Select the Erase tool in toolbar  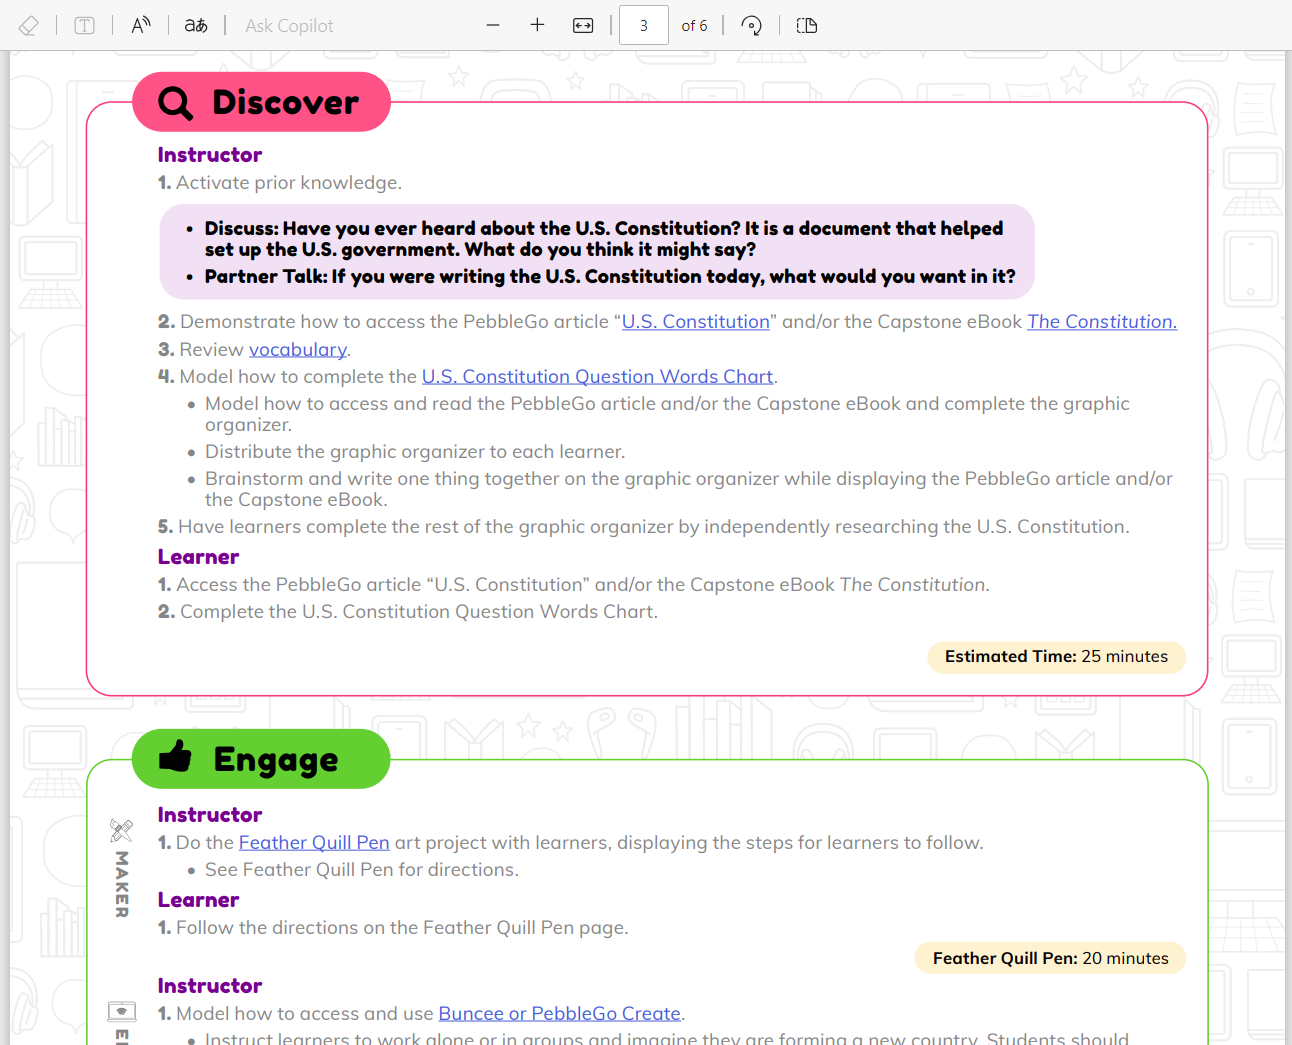29,25
